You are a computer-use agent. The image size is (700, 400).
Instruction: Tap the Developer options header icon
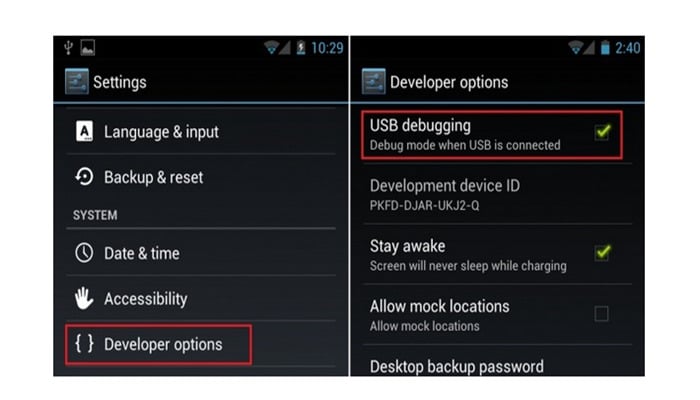[374, 82]
